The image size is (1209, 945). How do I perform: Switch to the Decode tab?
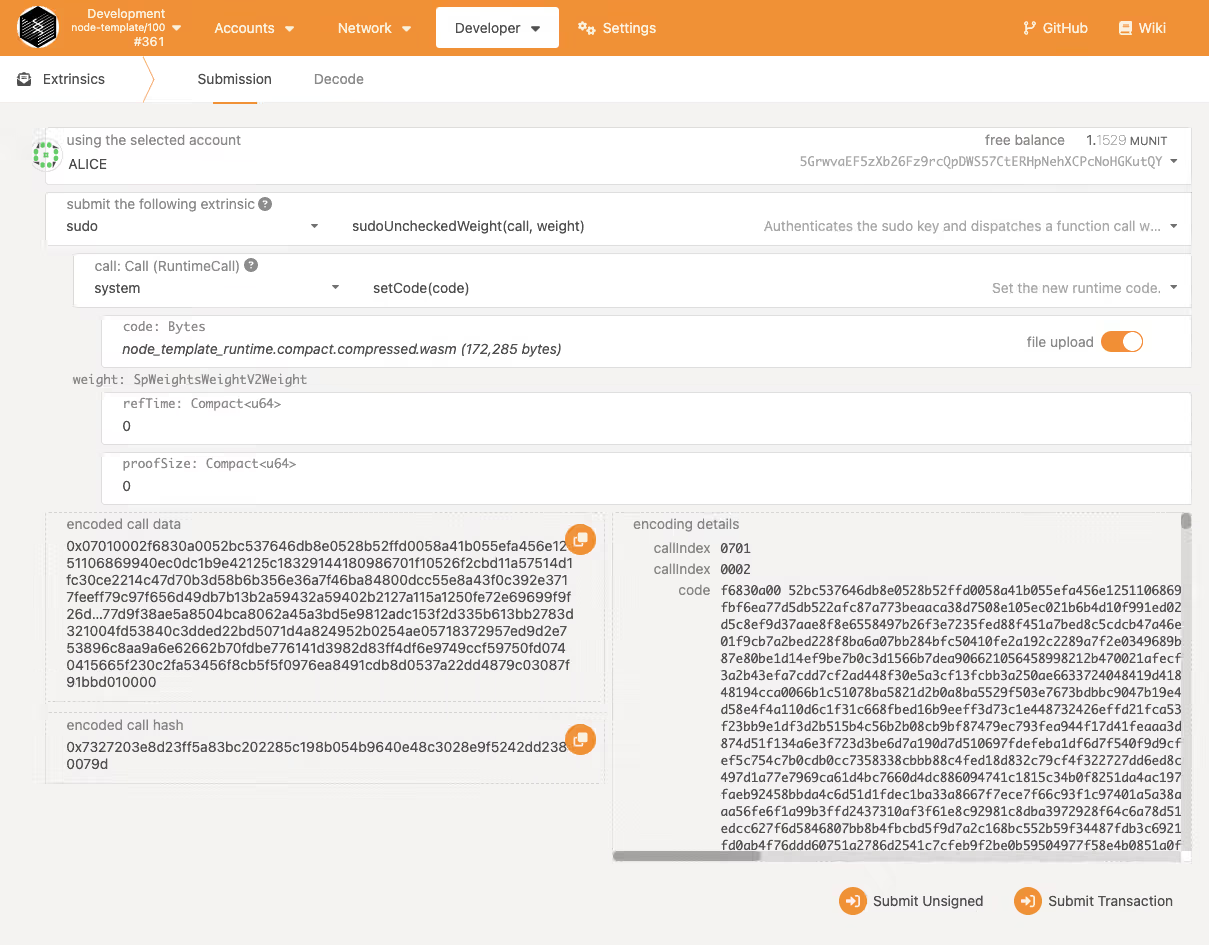(x=339, y=79)
